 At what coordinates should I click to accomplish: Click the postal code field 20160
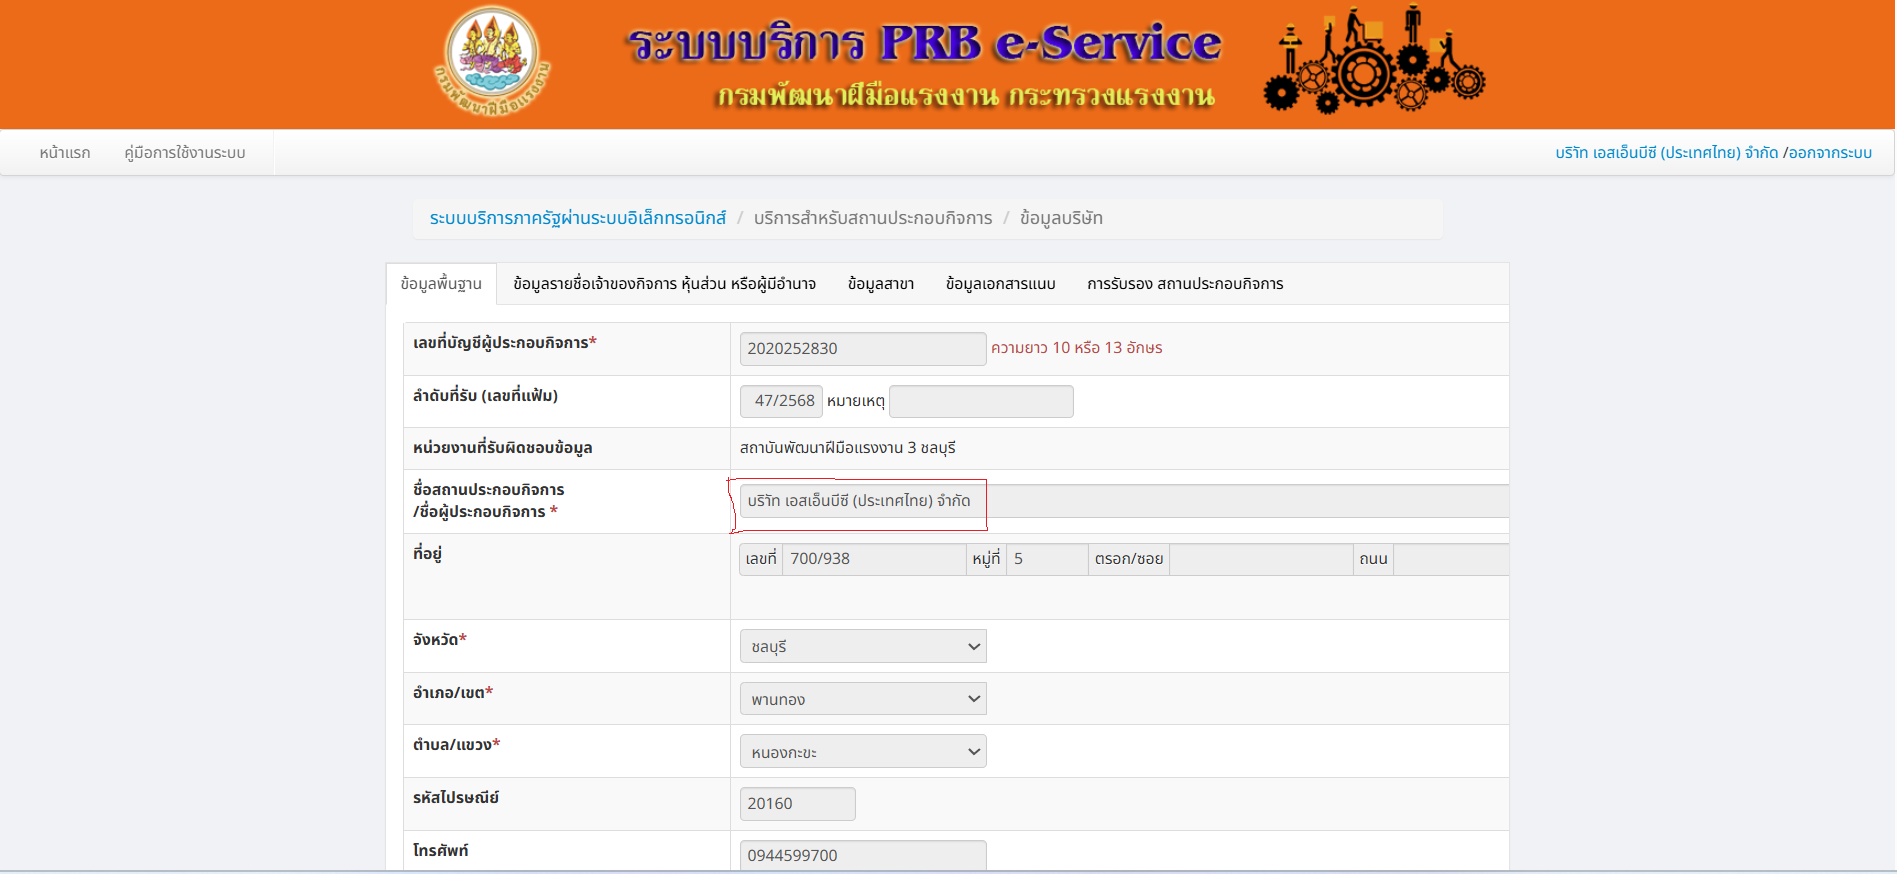tap(798, 804)
